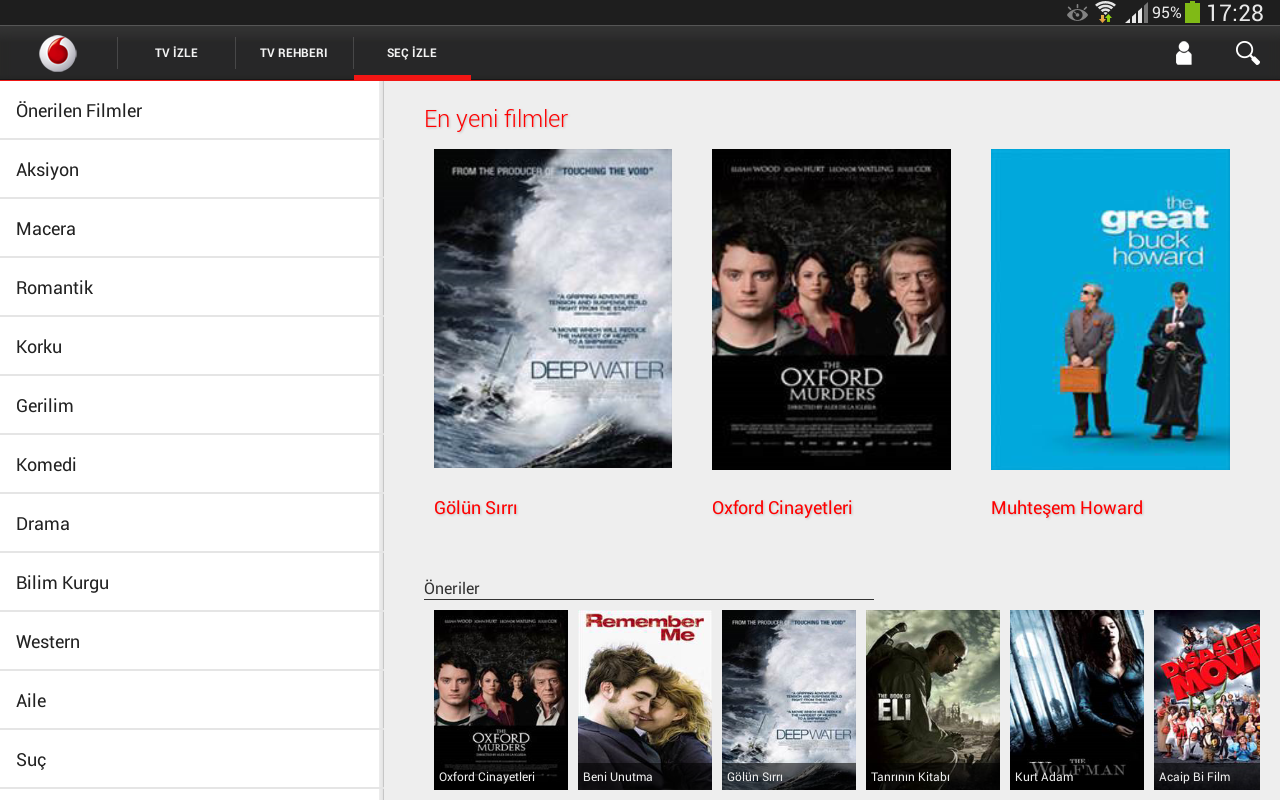The width and height of the screenshot is (1280, 800).
Task: Tap the Vodafone logo icon
Action: [58, 53]
